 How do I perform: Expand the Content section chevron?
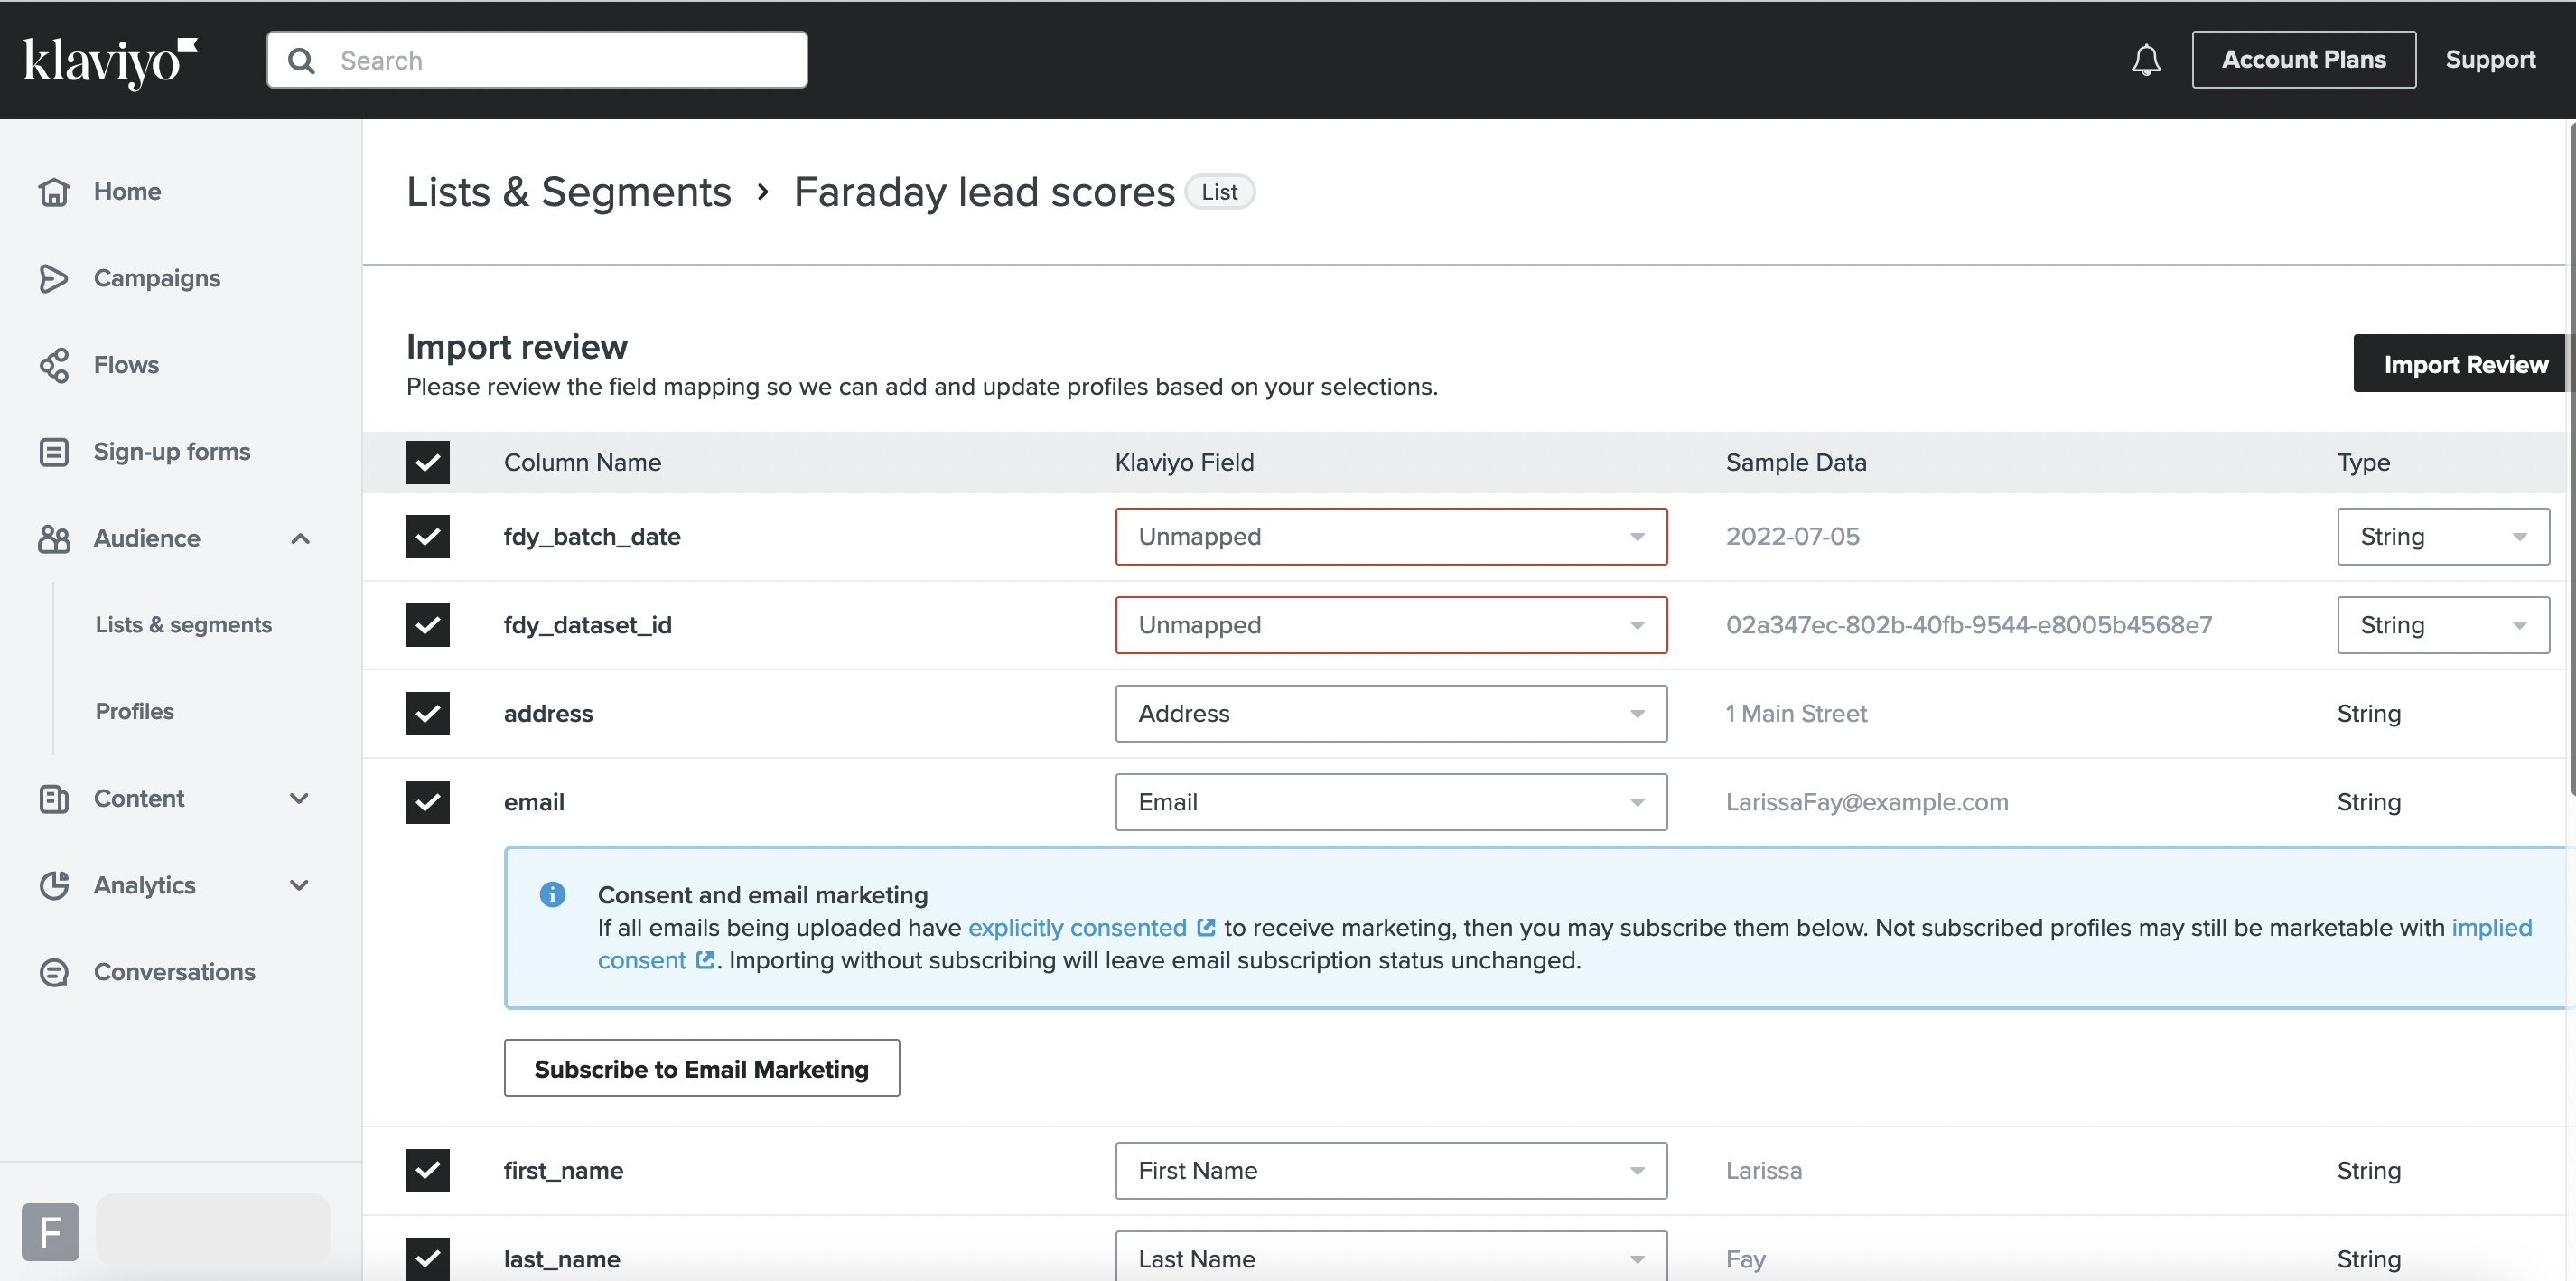(x=299, y=799)
